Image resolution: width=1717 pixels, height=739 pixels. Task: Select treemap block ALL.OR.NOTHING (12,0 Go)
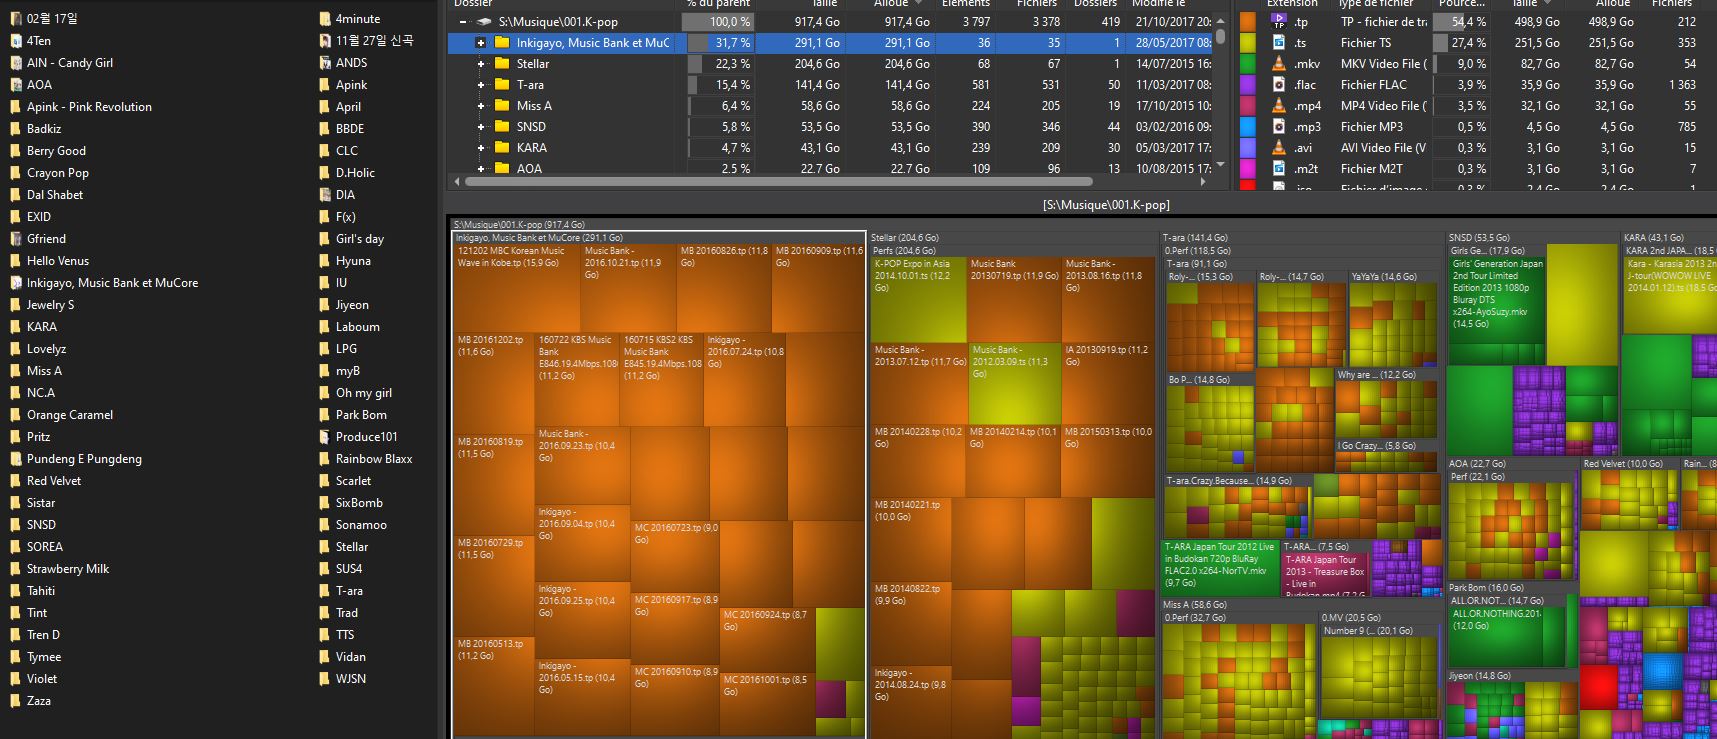coord(1507,637)
